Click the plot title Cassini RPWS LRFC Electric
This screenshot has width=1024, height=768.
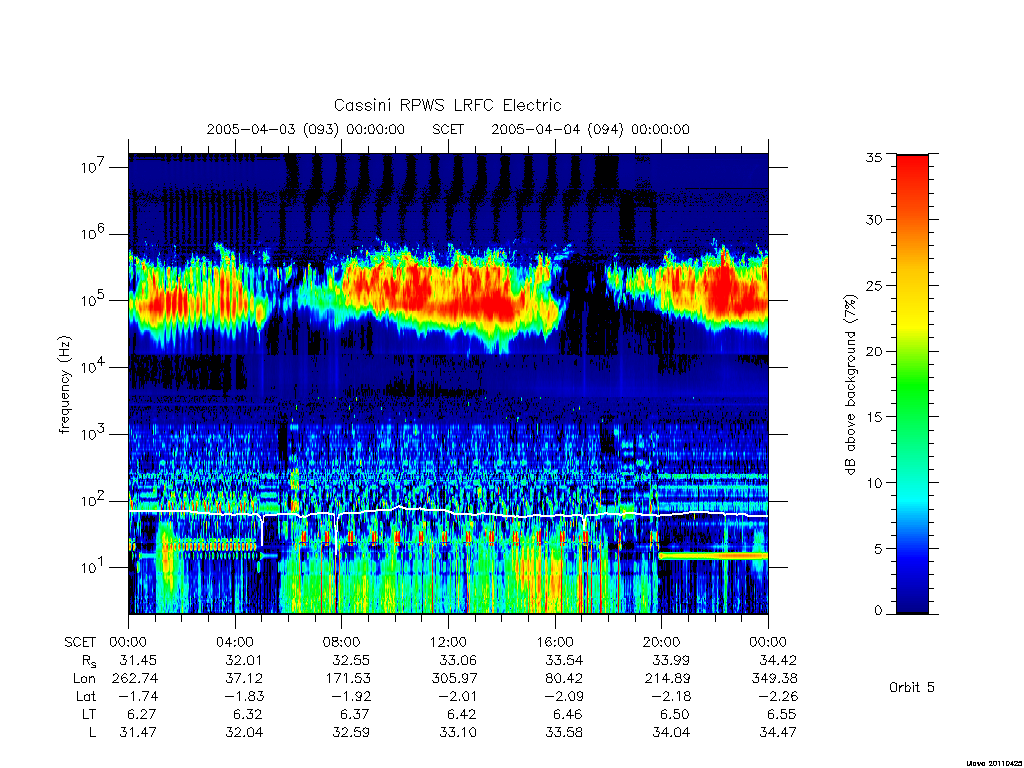click(447, 105)
